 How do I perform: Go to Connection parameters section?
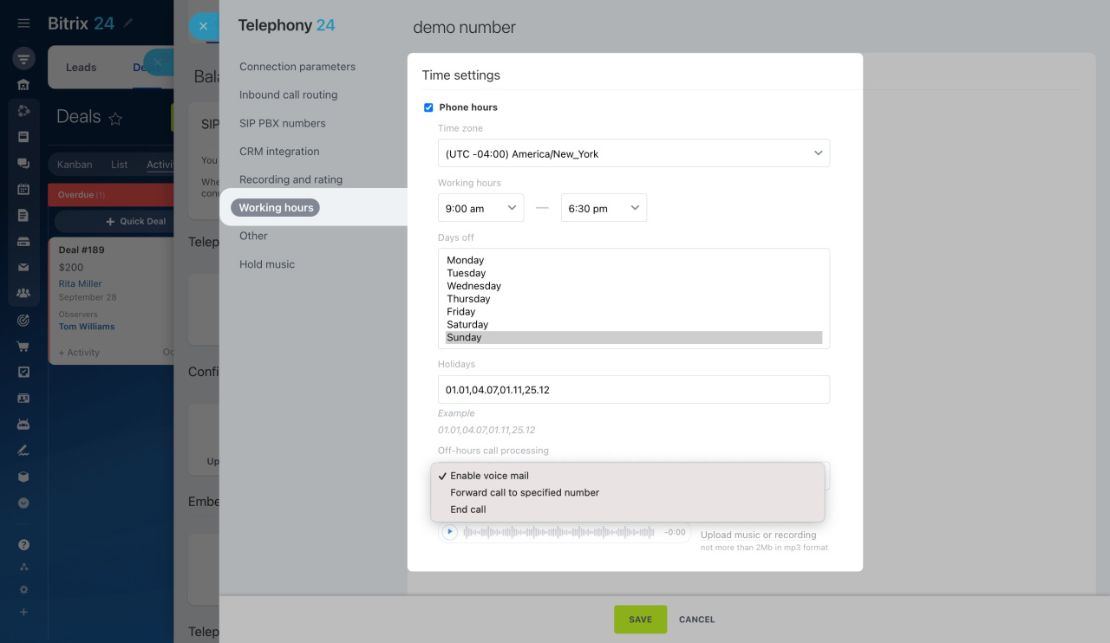pyautogui.click(x=297, y=67)
